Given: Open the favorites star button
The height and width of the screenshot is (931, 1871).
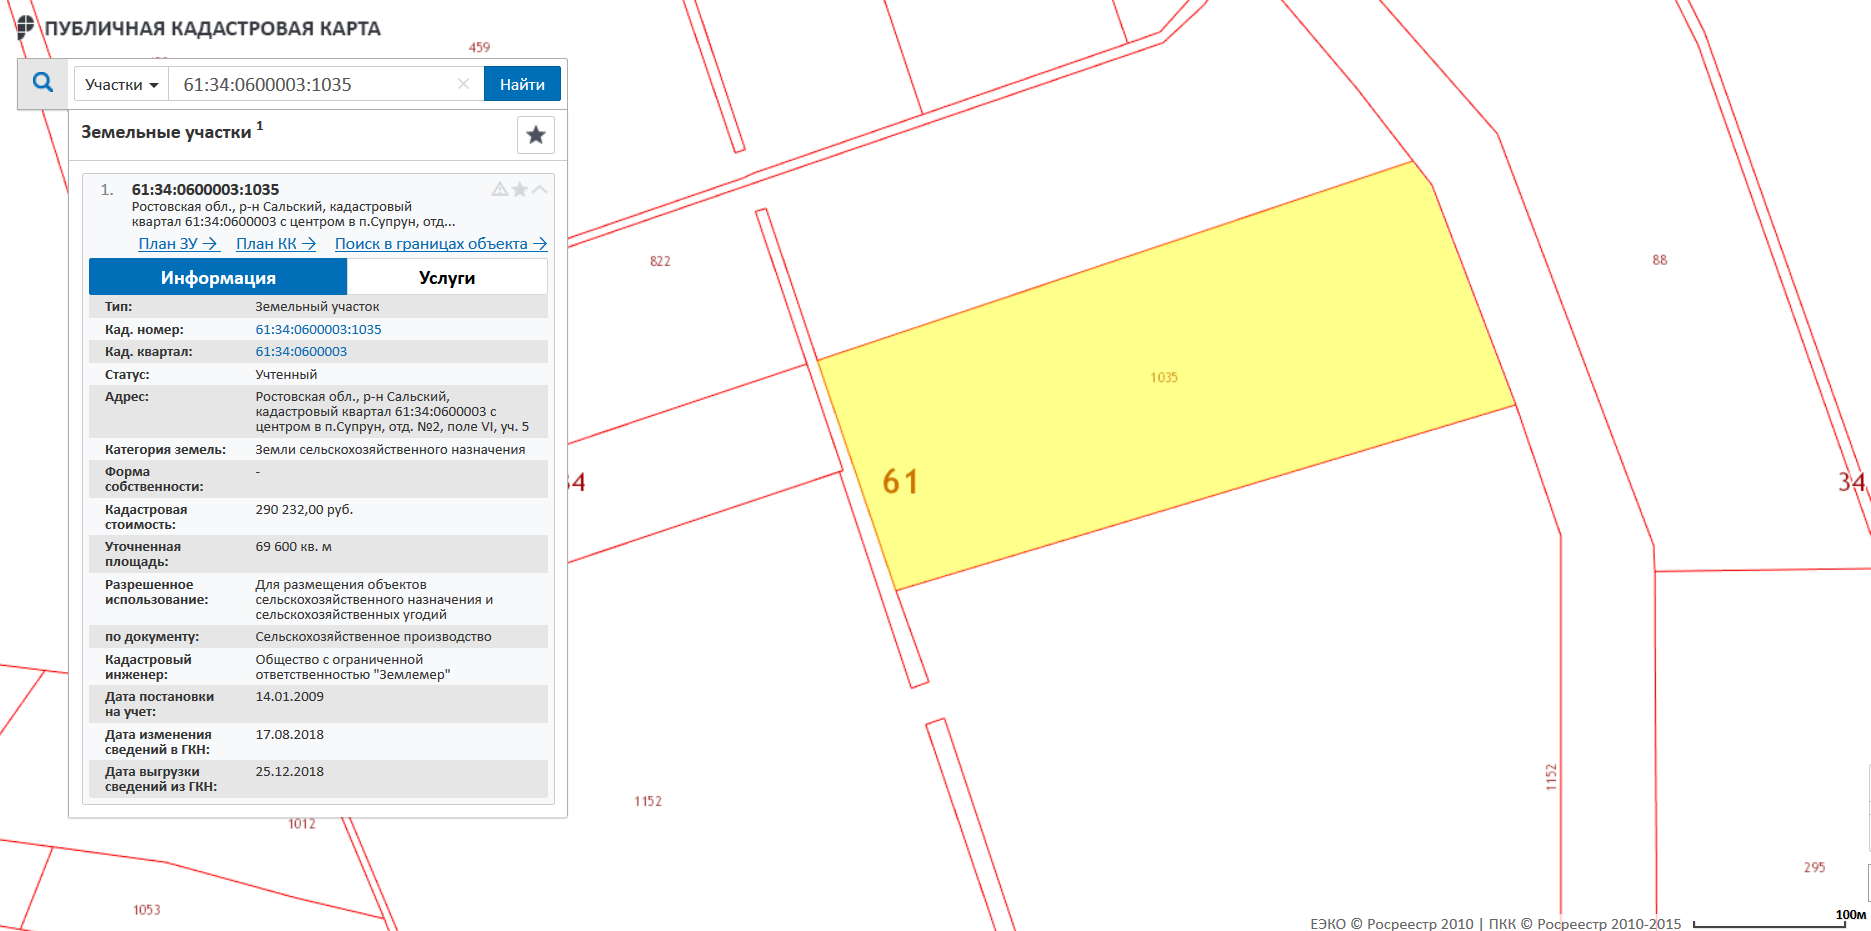Looking at the screenshot, I should click(535, 135).
